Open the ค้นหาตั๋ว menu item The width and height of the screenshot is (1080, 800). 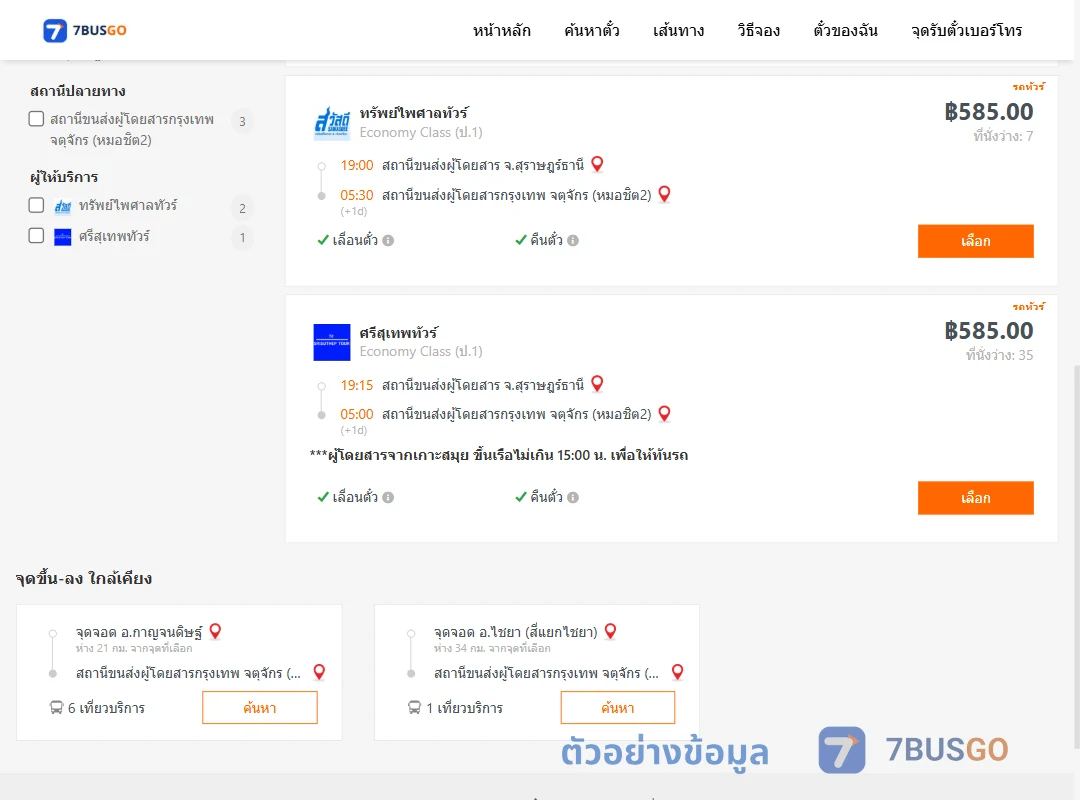592,30
